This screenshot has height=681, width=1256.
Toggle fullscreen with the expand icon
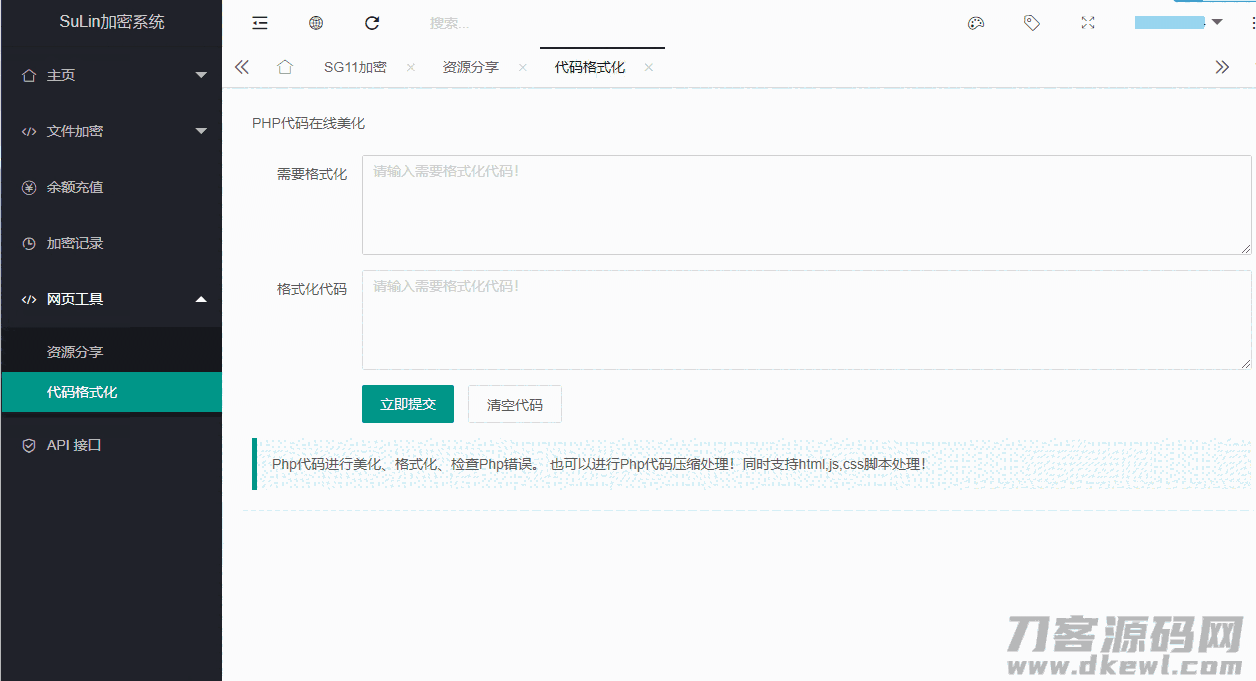point(1088,23)
